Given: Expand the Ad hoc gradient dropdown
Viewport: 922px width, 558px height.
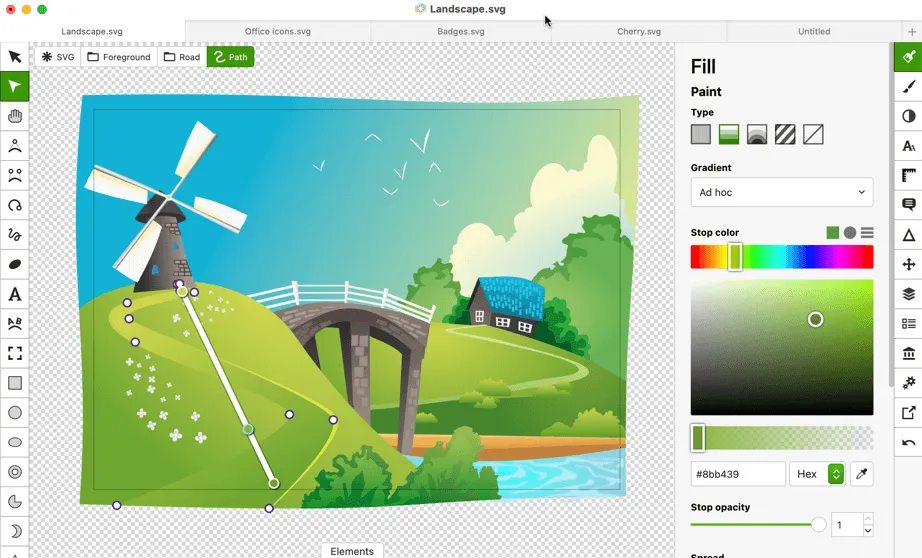Looking at the screenshot, I should click(x=781, y=192).
